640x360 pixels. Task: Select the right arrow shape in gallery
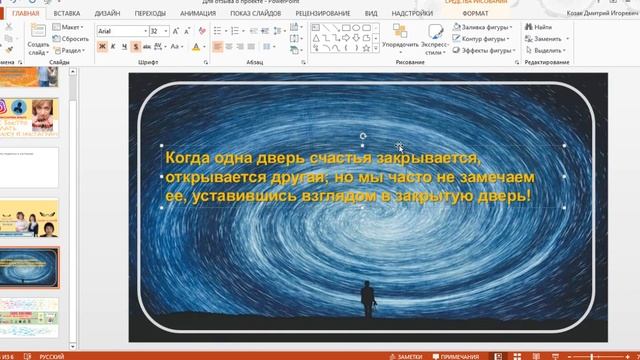point(346,38)
